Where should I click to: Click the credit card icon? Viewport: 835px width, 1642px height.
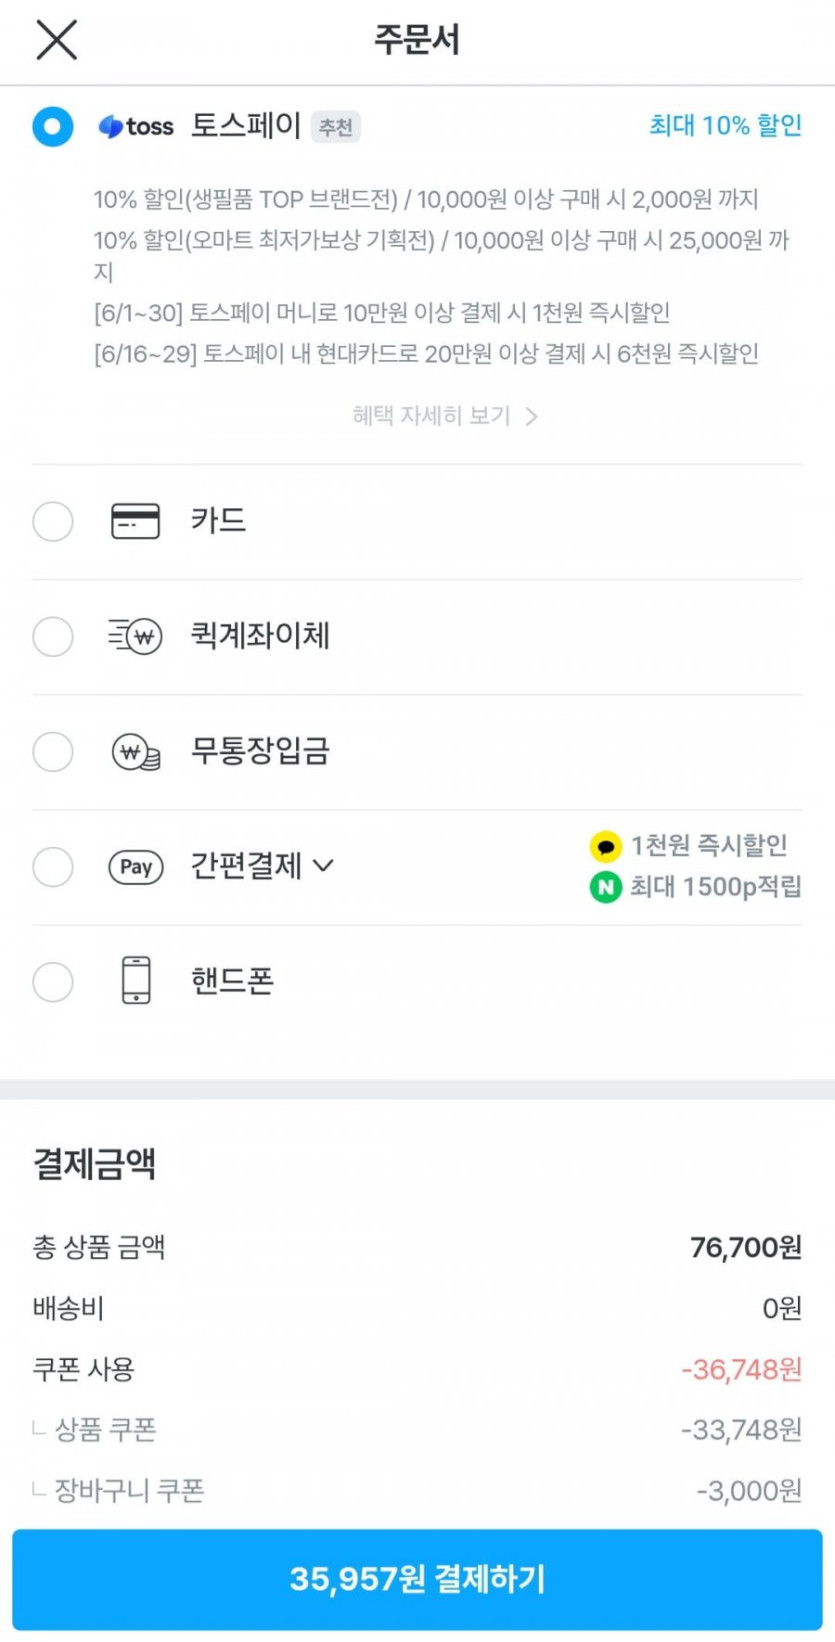click(135, 522)
